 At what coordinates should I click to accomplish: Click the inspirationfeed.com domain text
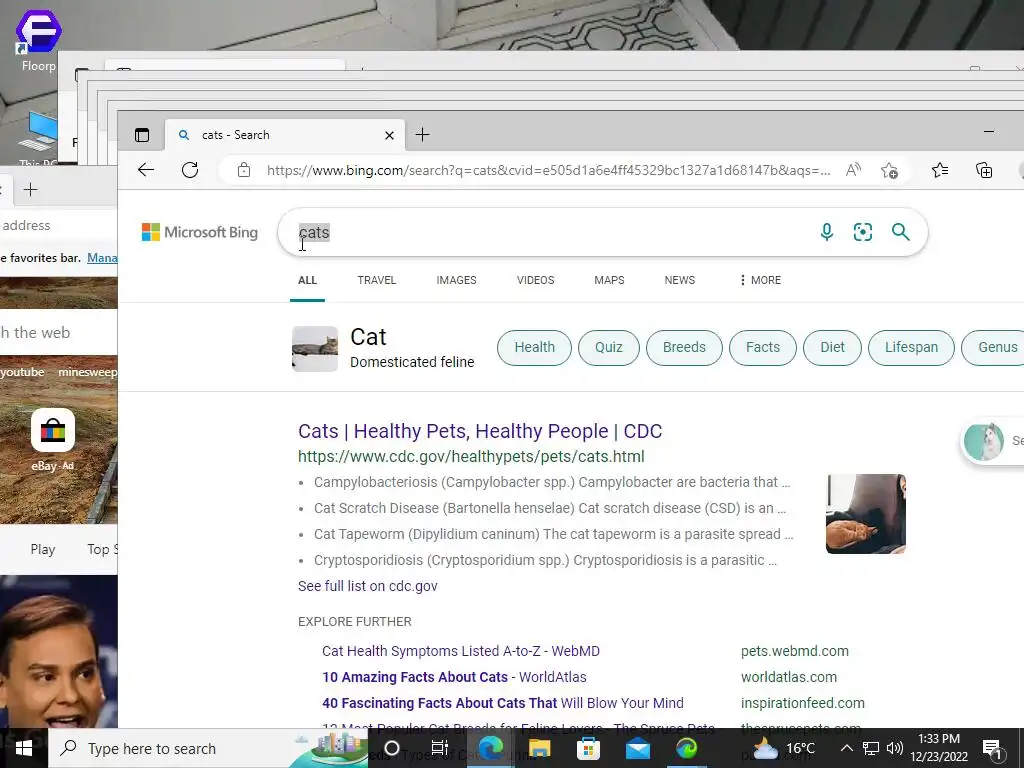[x=803, y=703]
